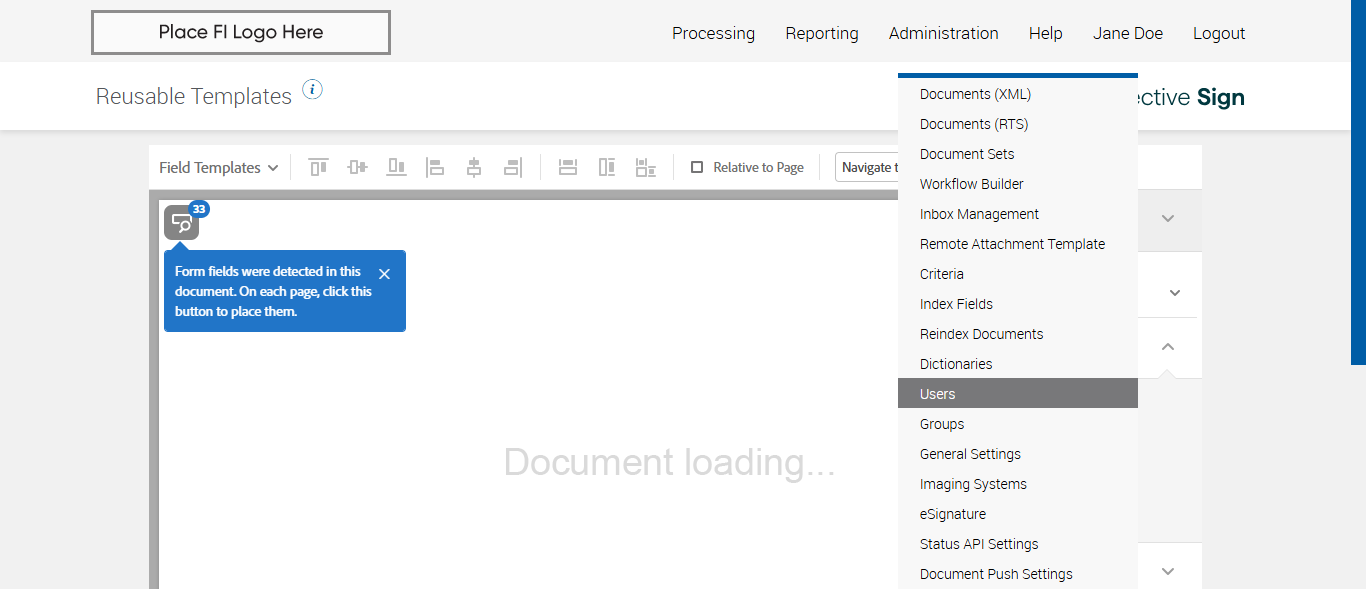
Task: Click the align right edges icon
Action: [513, 167]
